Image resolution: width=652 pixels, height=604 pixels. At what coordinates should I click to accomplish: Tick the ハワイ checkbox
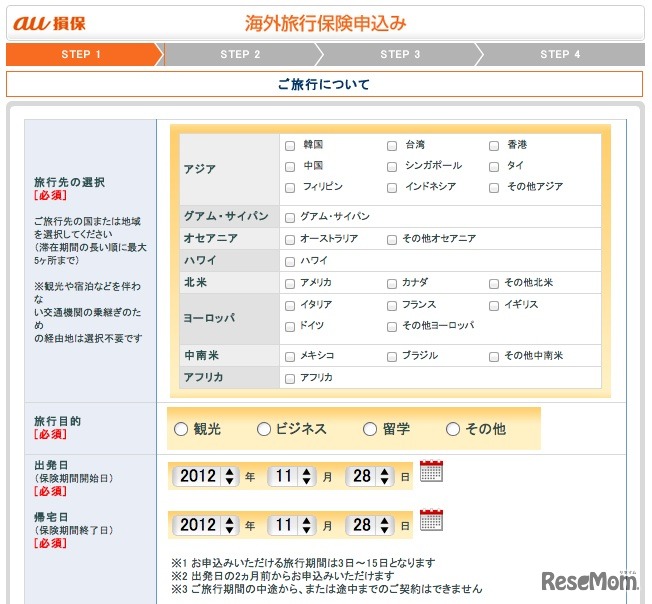[x=290, y=261]
